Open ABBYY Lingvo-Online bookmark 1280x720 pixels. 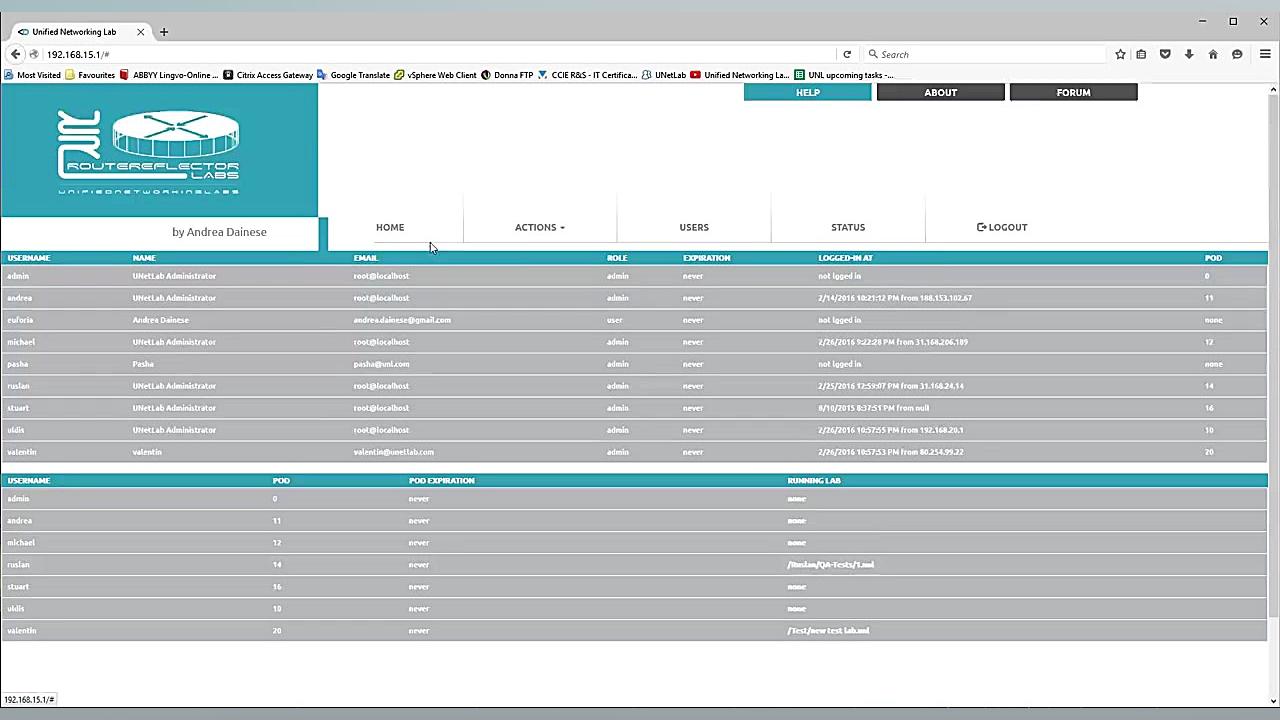coord(169,75)
